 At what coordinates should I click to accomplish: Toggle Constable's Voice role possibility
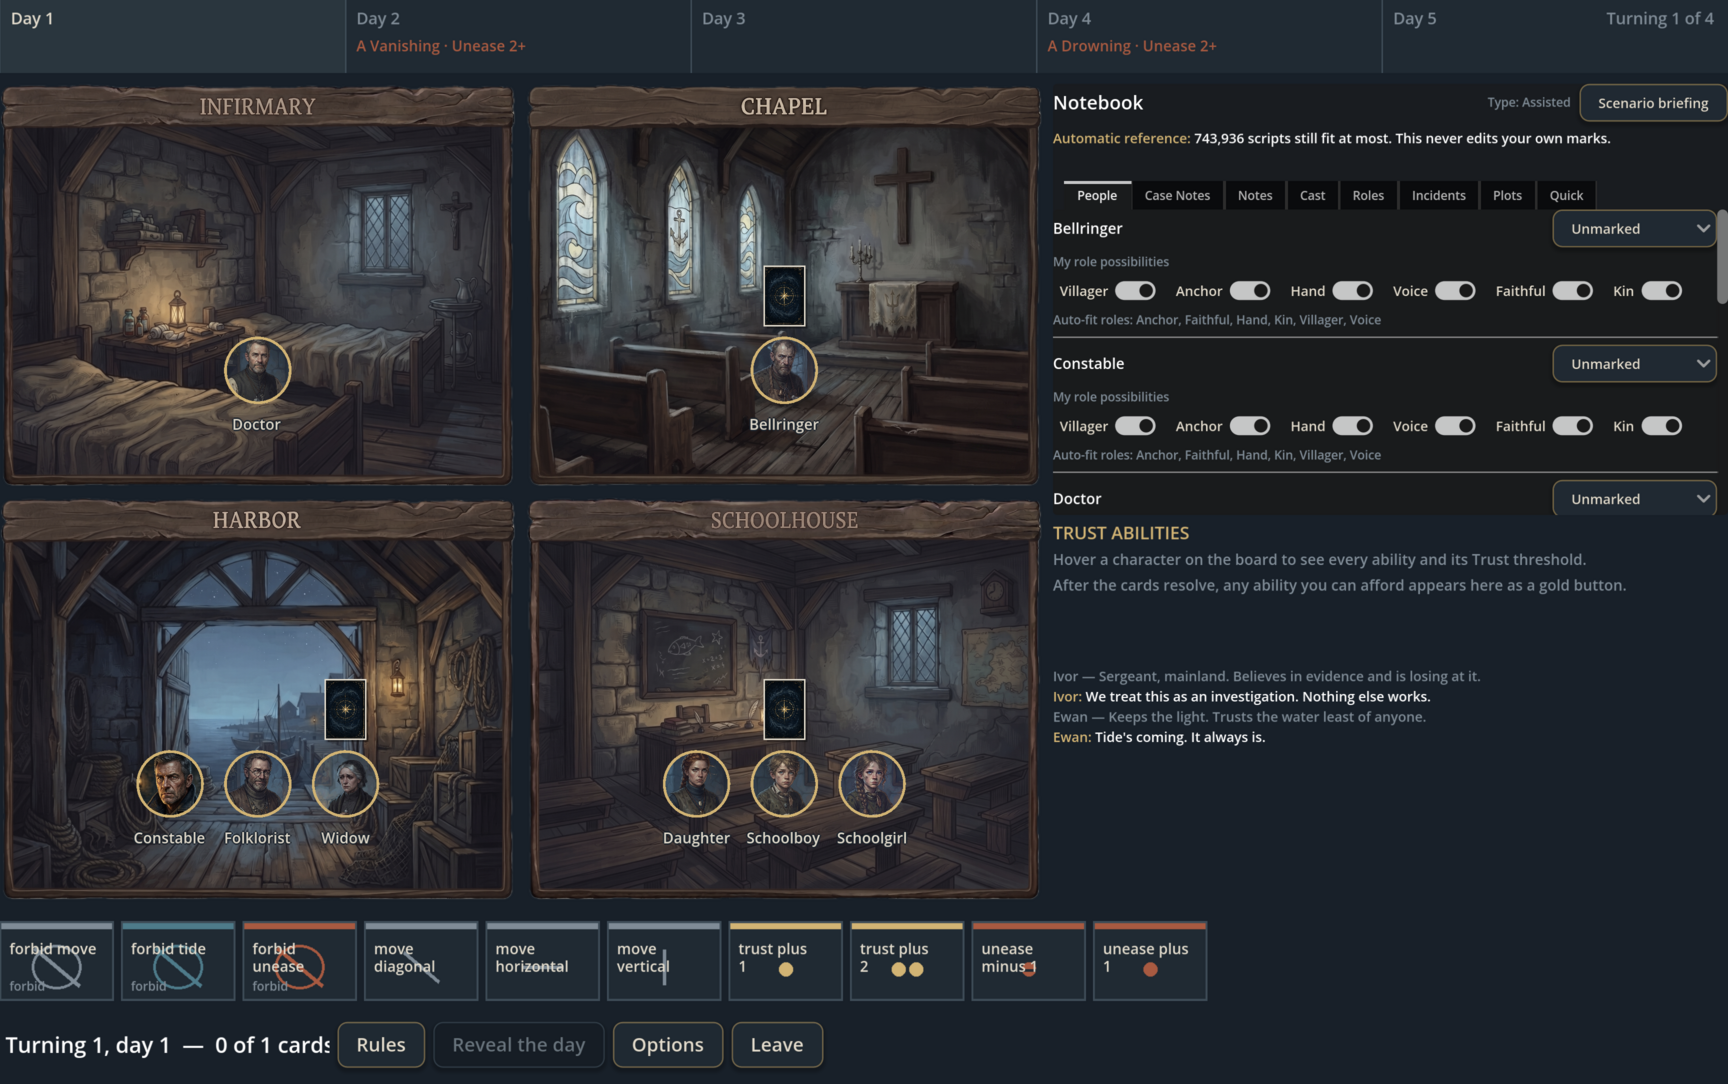pyautogui.click(x=1455, y=426)
